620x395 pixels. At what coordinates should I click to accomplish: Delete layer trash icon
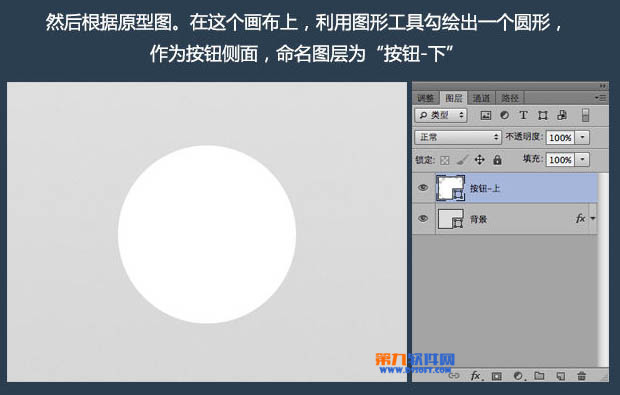[x=581, y=376]
